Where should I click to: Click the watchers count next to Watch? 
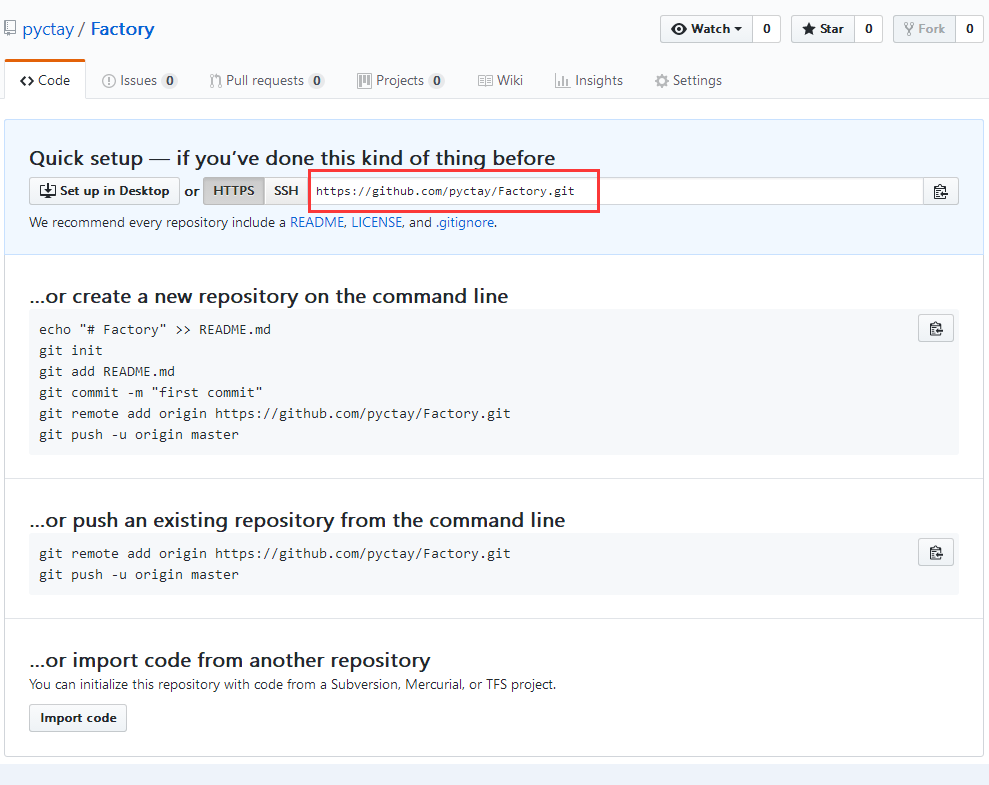pos(767,29)
